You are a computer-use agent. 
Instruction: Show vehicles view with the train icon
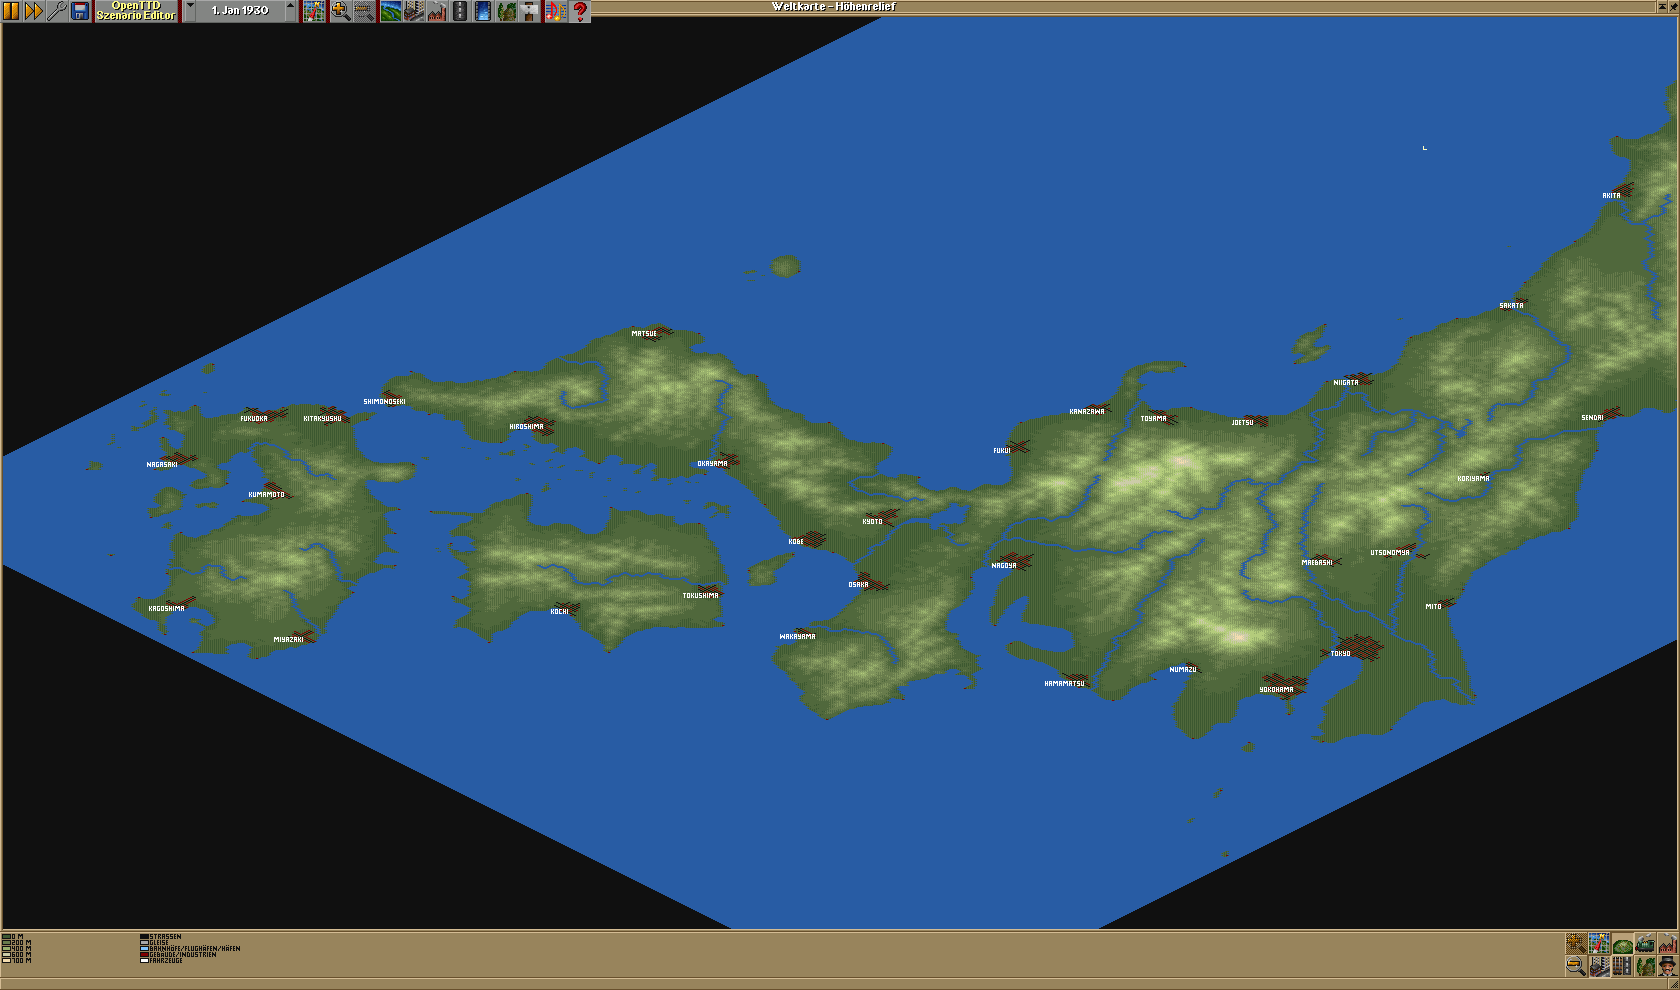tap(1645, 944)
